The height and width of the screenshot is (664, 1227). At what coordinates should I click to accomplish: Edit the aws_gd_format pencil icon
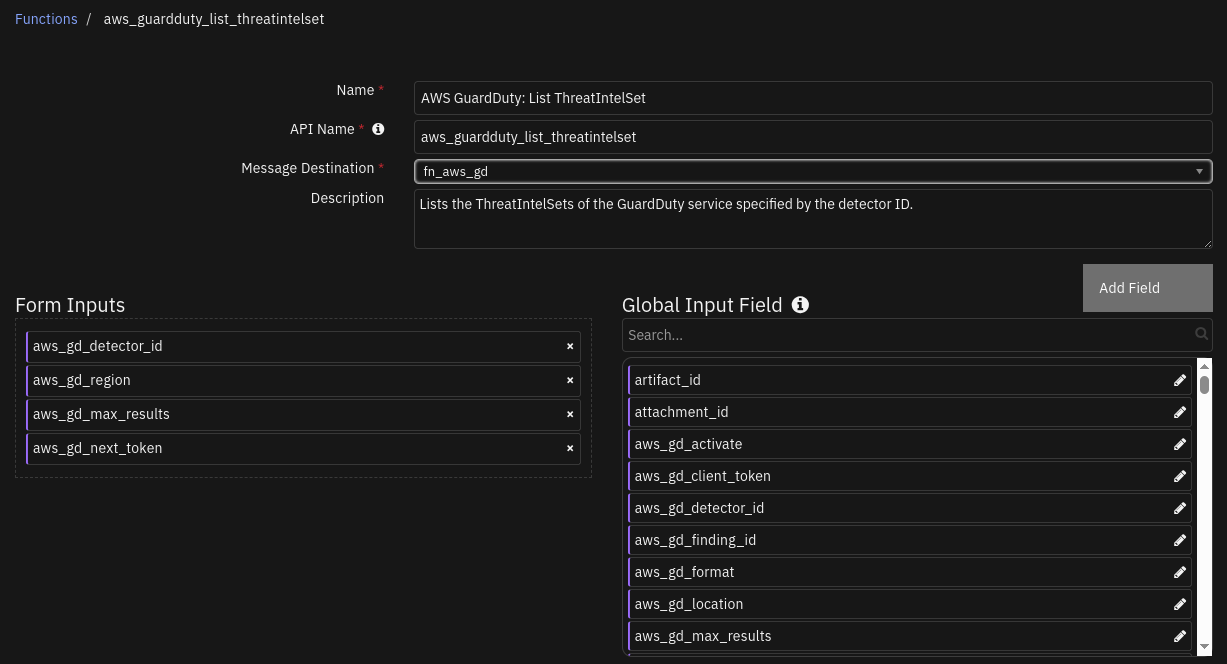(x=1180, y=572)
